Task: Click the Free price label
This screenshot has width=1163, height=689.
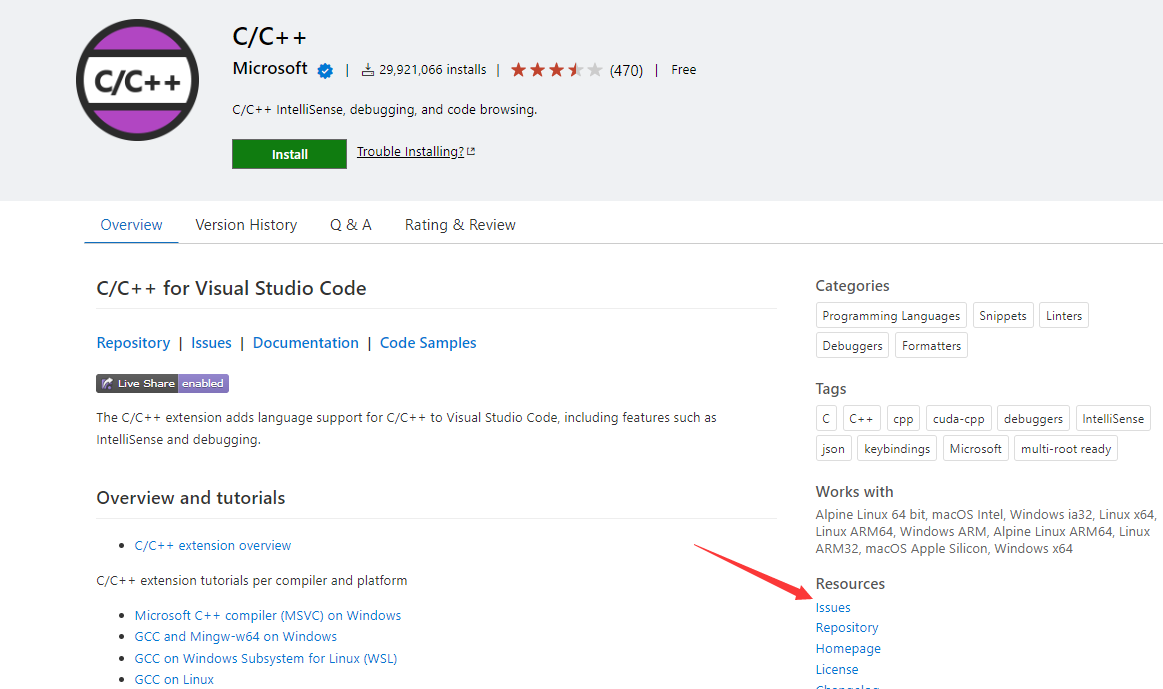Action: click(x=683, y=70)
